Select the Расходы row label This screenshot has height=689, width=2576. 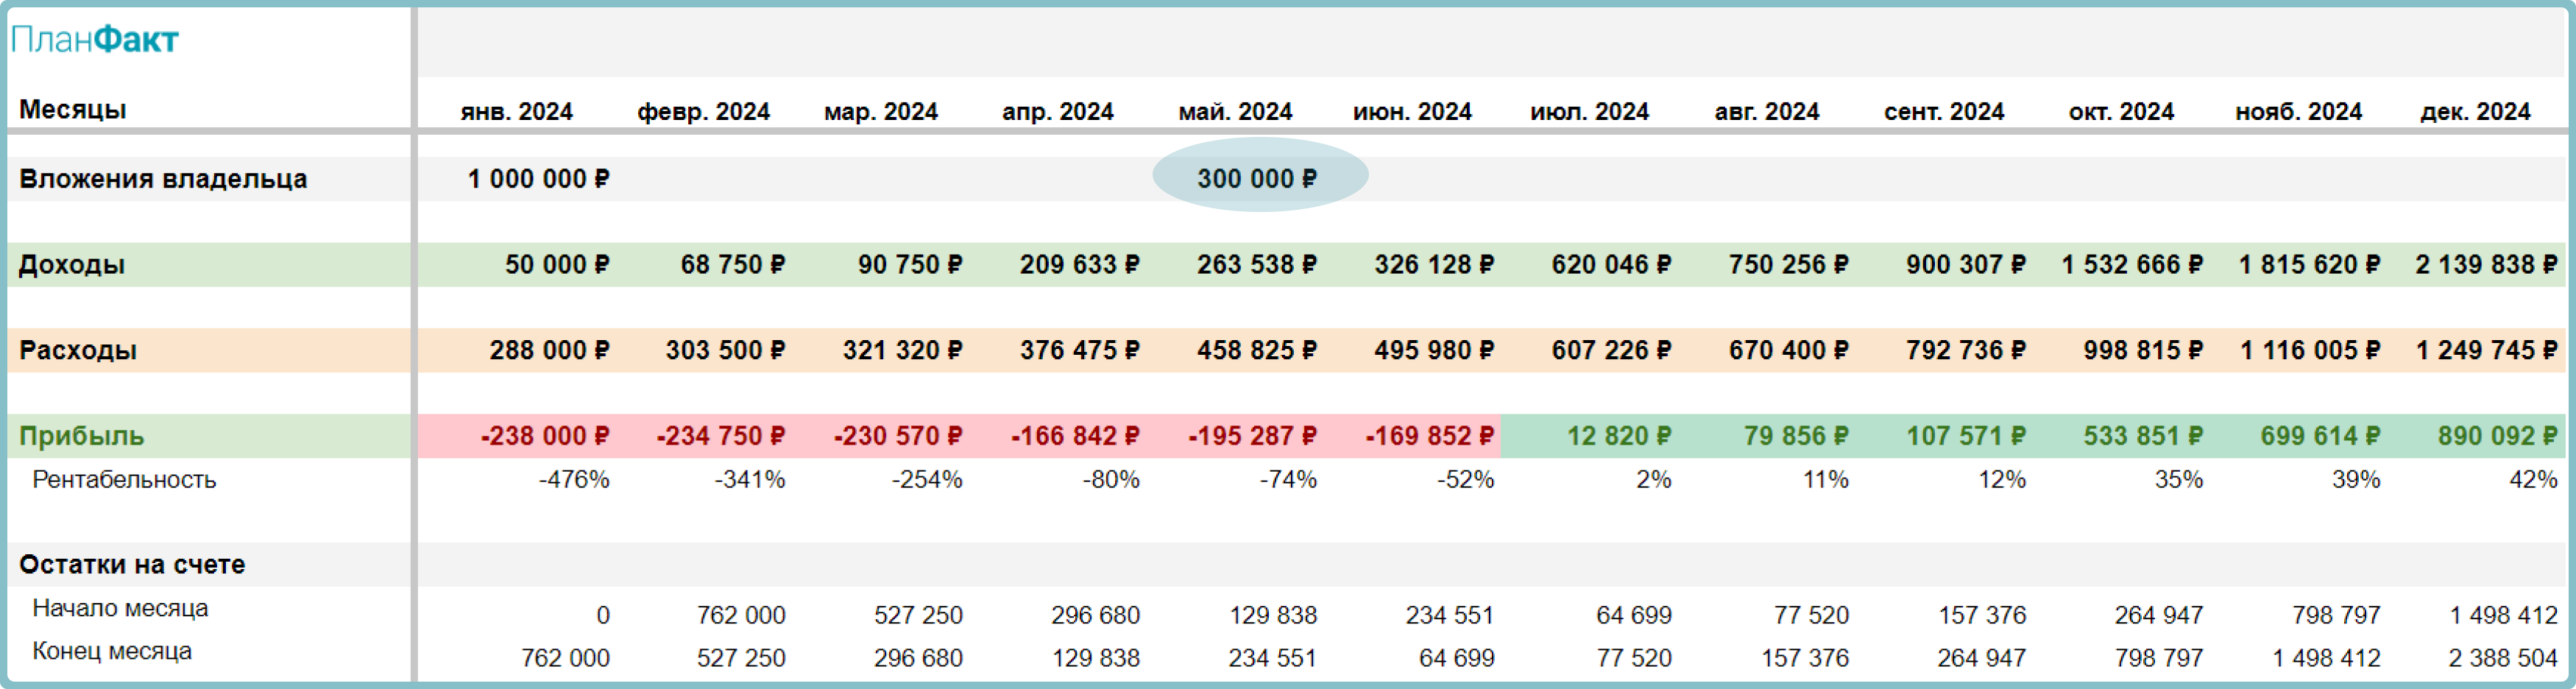78,350
